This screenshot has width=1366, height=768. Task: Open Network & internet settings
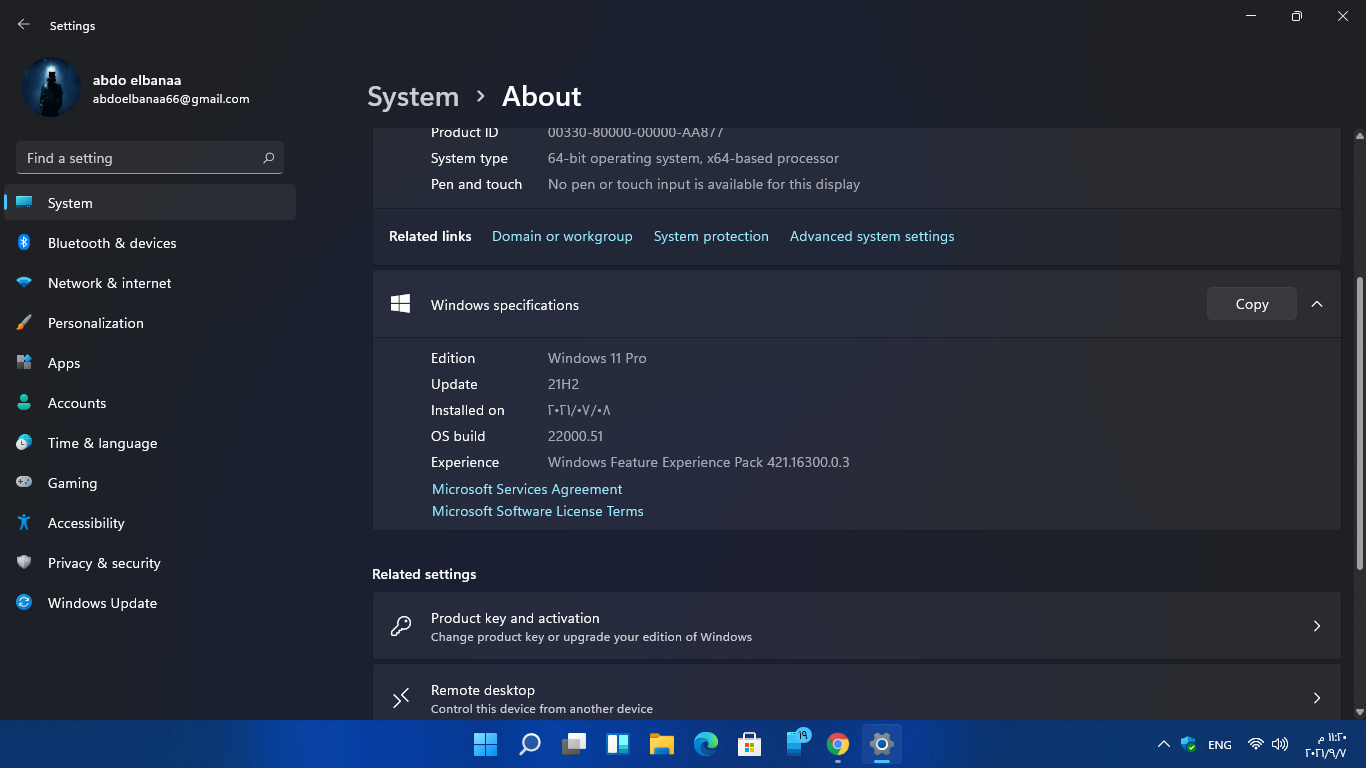[150, 283]
